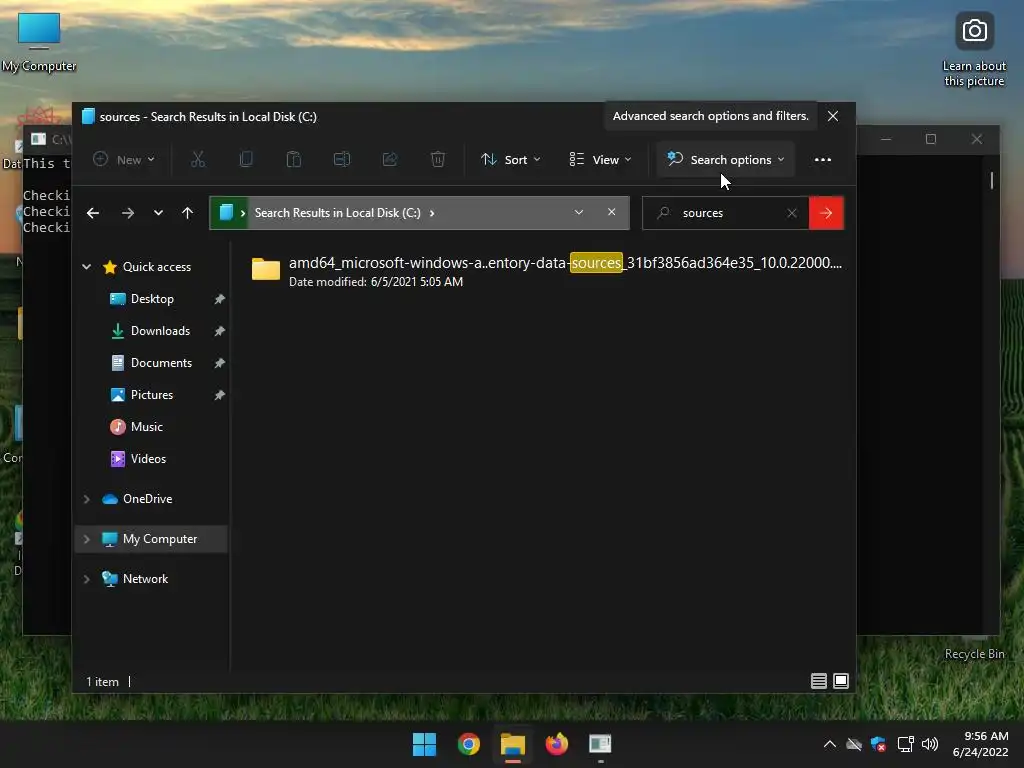Screen dimensions: 1024x768
Task: Open the View dropdown
Action: (600, 159)
